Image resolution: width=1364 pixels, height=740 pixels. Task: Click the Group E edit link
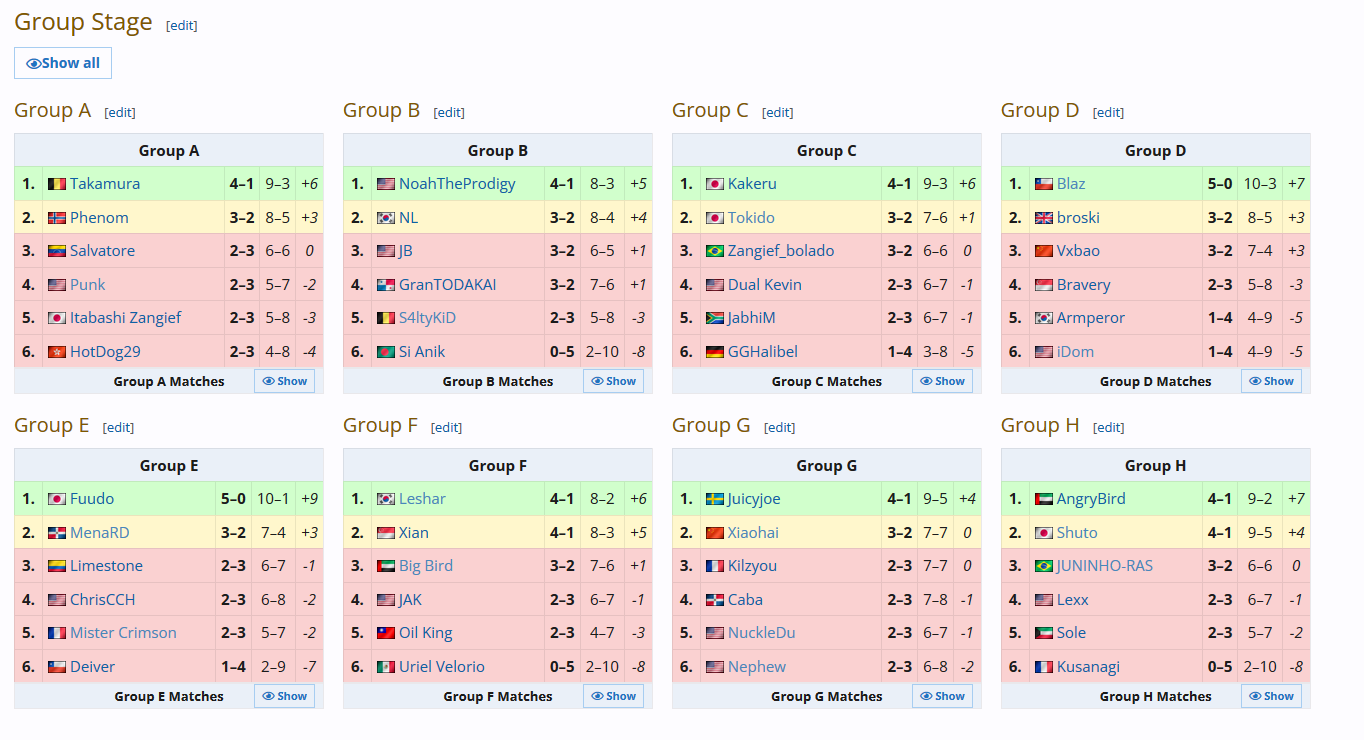(x=118, y=428)
